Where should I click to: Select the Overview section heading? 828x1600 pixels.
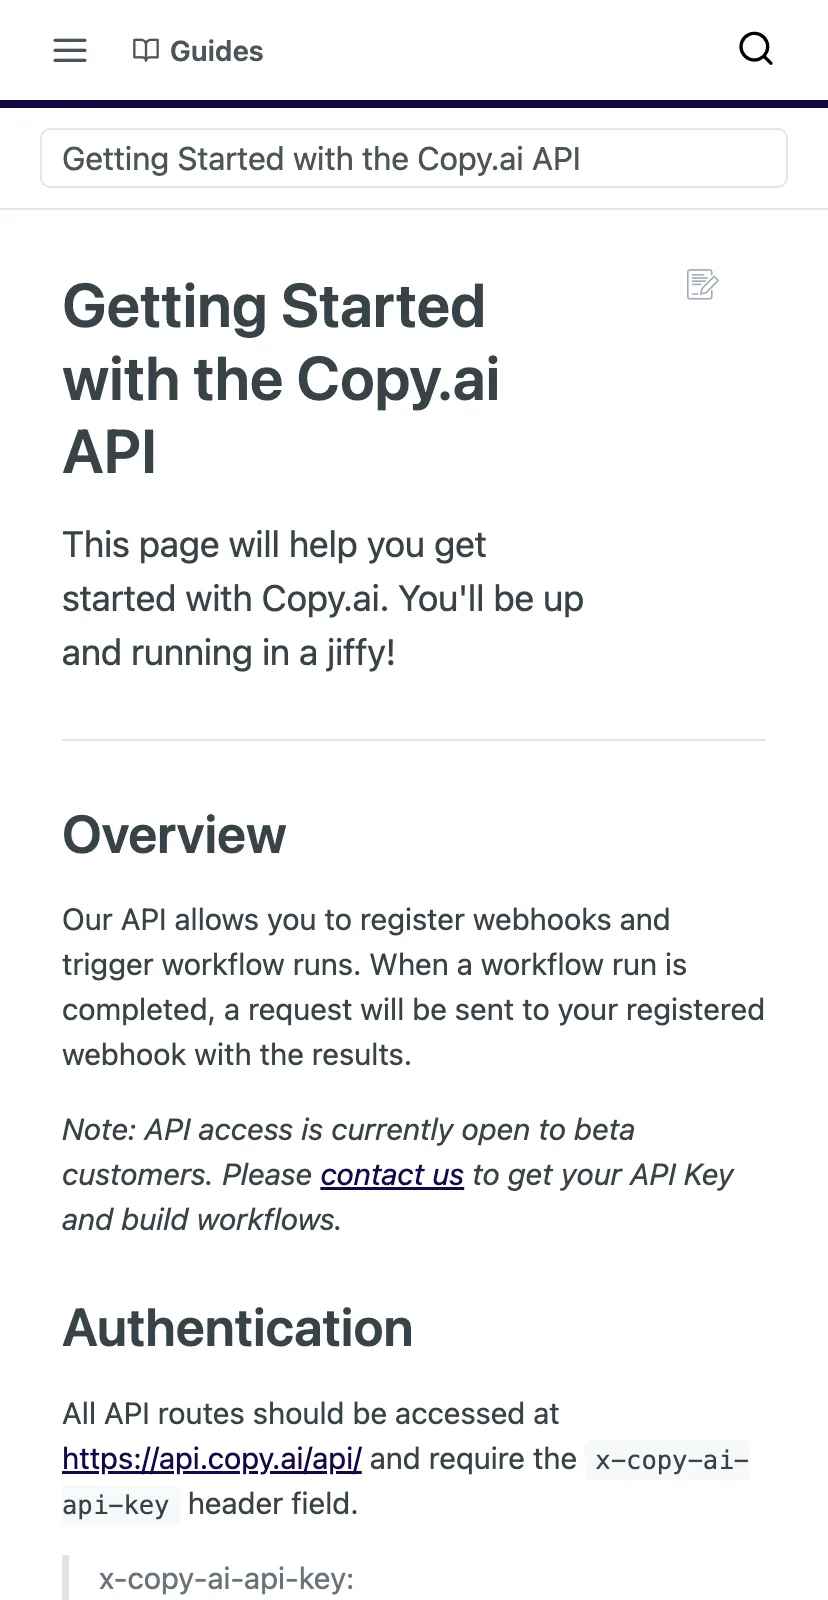174,835
